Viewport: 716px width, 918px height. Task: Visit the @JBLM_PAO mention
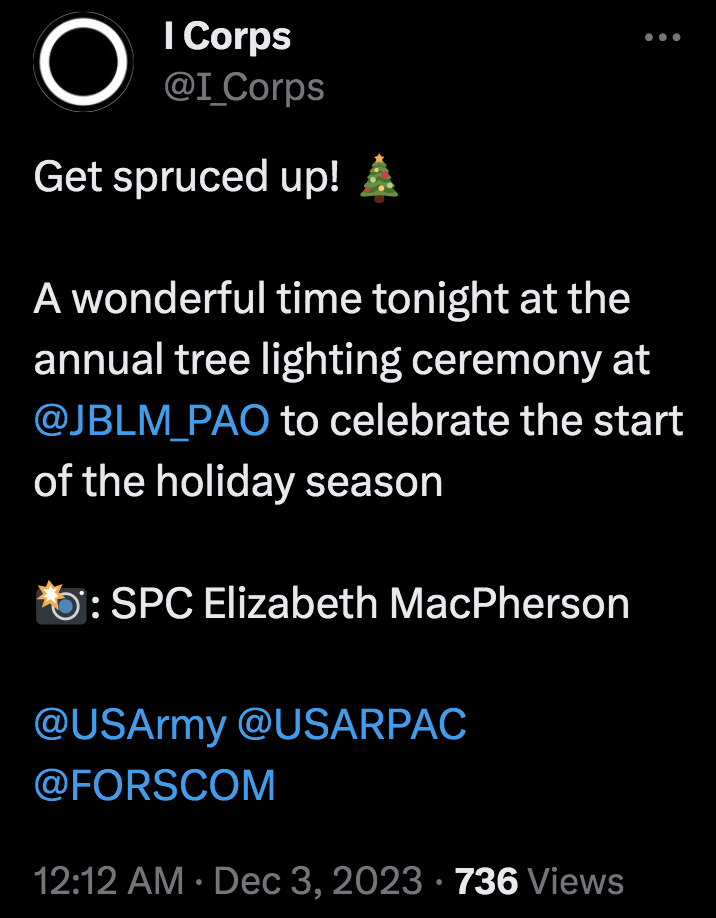pos(152,421)
